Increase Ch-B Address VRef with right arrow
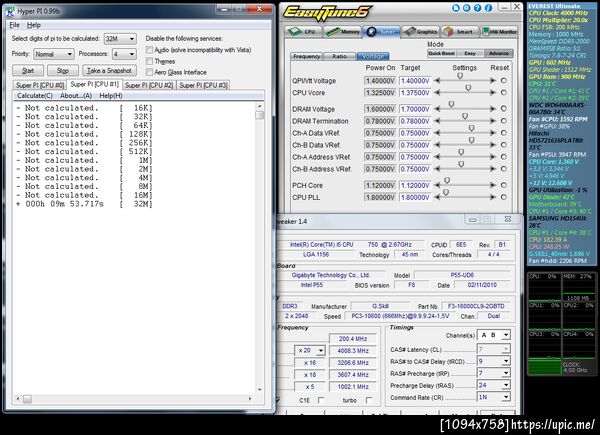This screenshot has height=435, width=600. (x=493, y=169)
